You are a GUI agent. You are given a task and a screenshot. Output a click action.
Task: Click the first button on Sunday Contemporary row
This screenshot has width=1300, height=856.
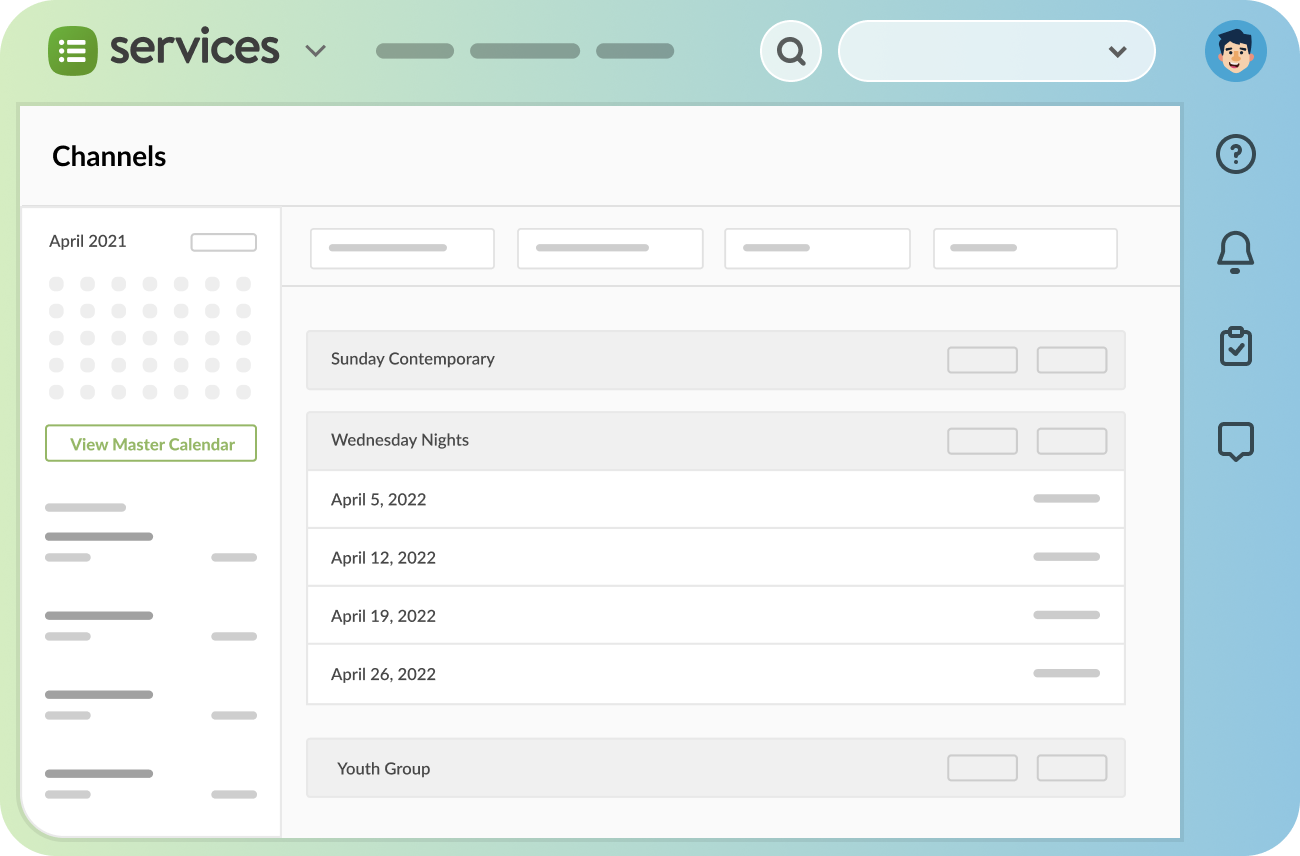[x=982, y=359]
